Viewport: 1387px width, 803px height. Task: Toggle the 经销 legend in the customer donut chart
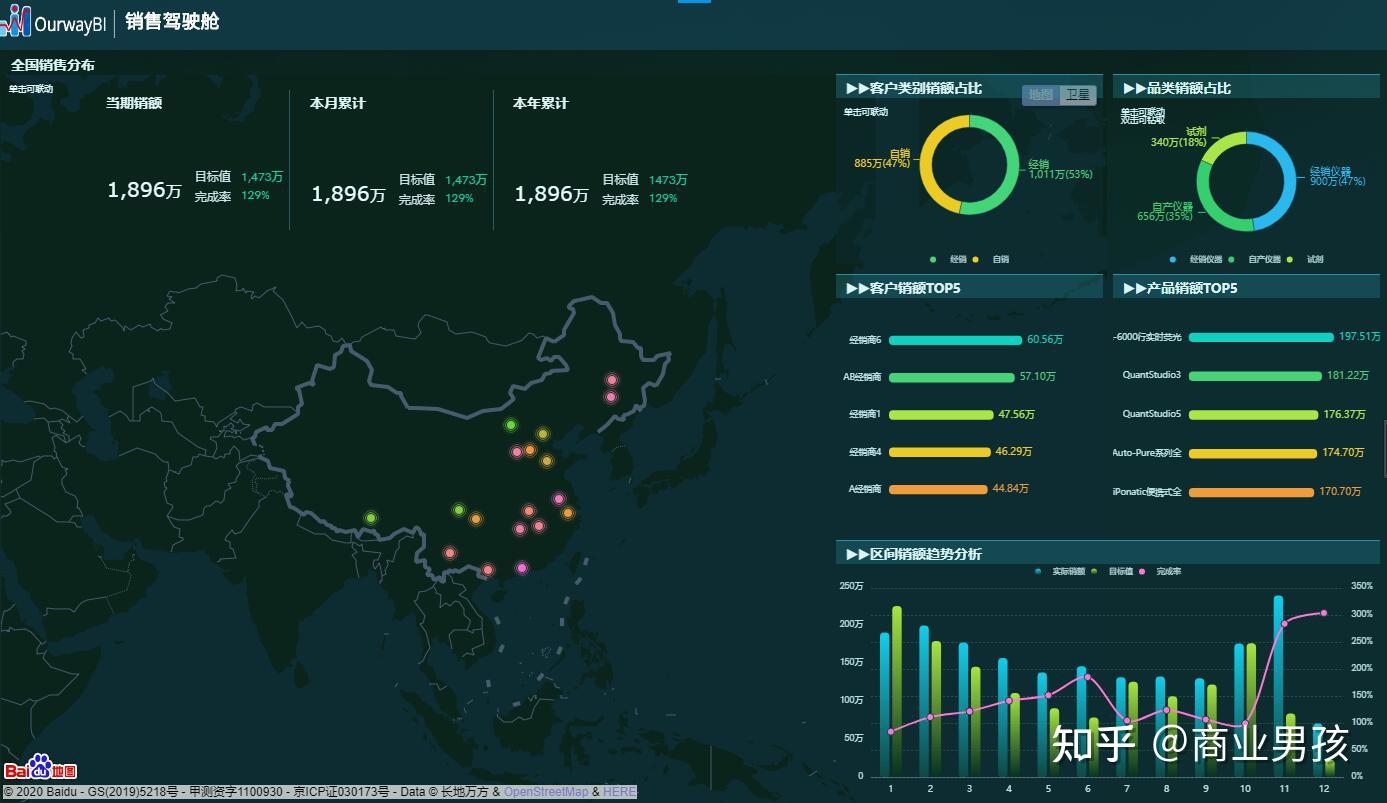(946, 259)
